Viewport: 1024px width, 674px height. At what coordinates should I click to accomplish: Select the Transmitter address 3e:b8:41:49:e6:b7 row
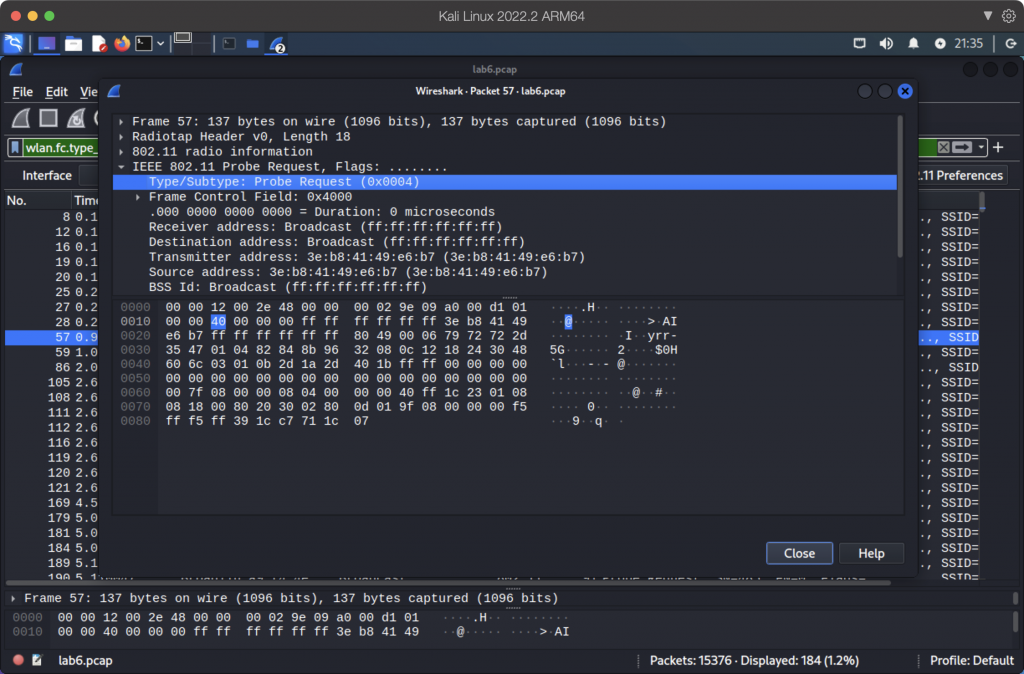pyautogui.click(x=504, y=257)
